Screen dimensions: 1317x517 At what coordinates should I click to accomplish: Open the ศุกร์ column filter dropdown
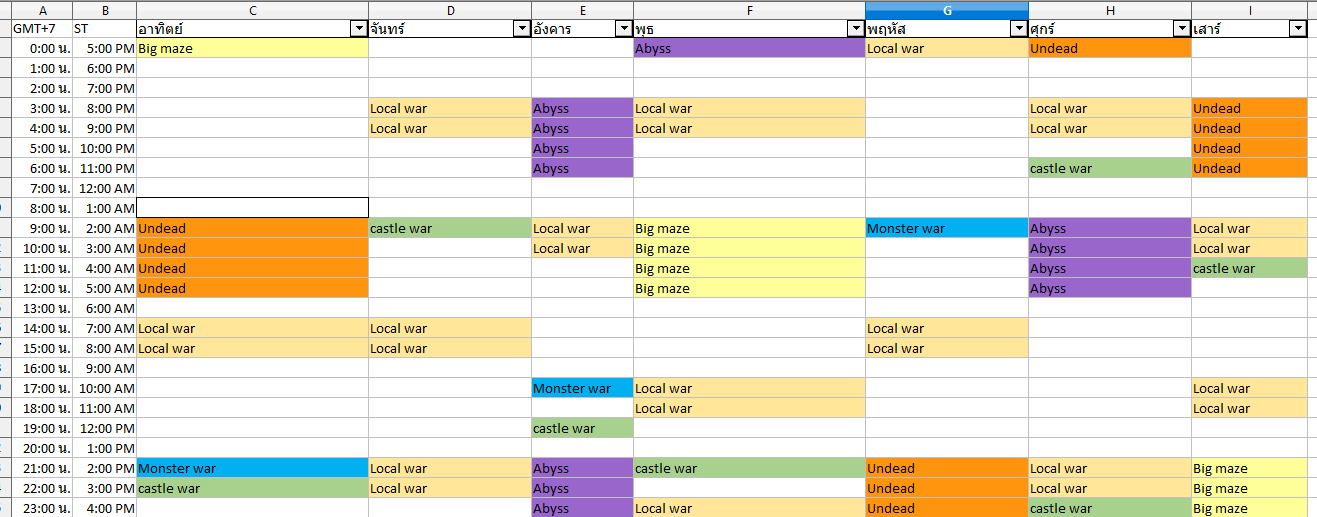[1182, 29]
